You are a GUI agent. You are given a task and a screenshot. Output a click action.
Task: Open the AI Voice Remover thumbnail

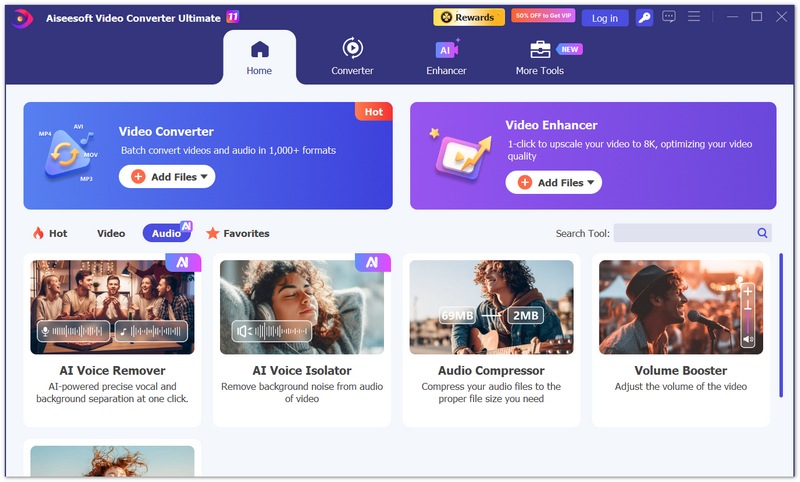pos(112,307)
